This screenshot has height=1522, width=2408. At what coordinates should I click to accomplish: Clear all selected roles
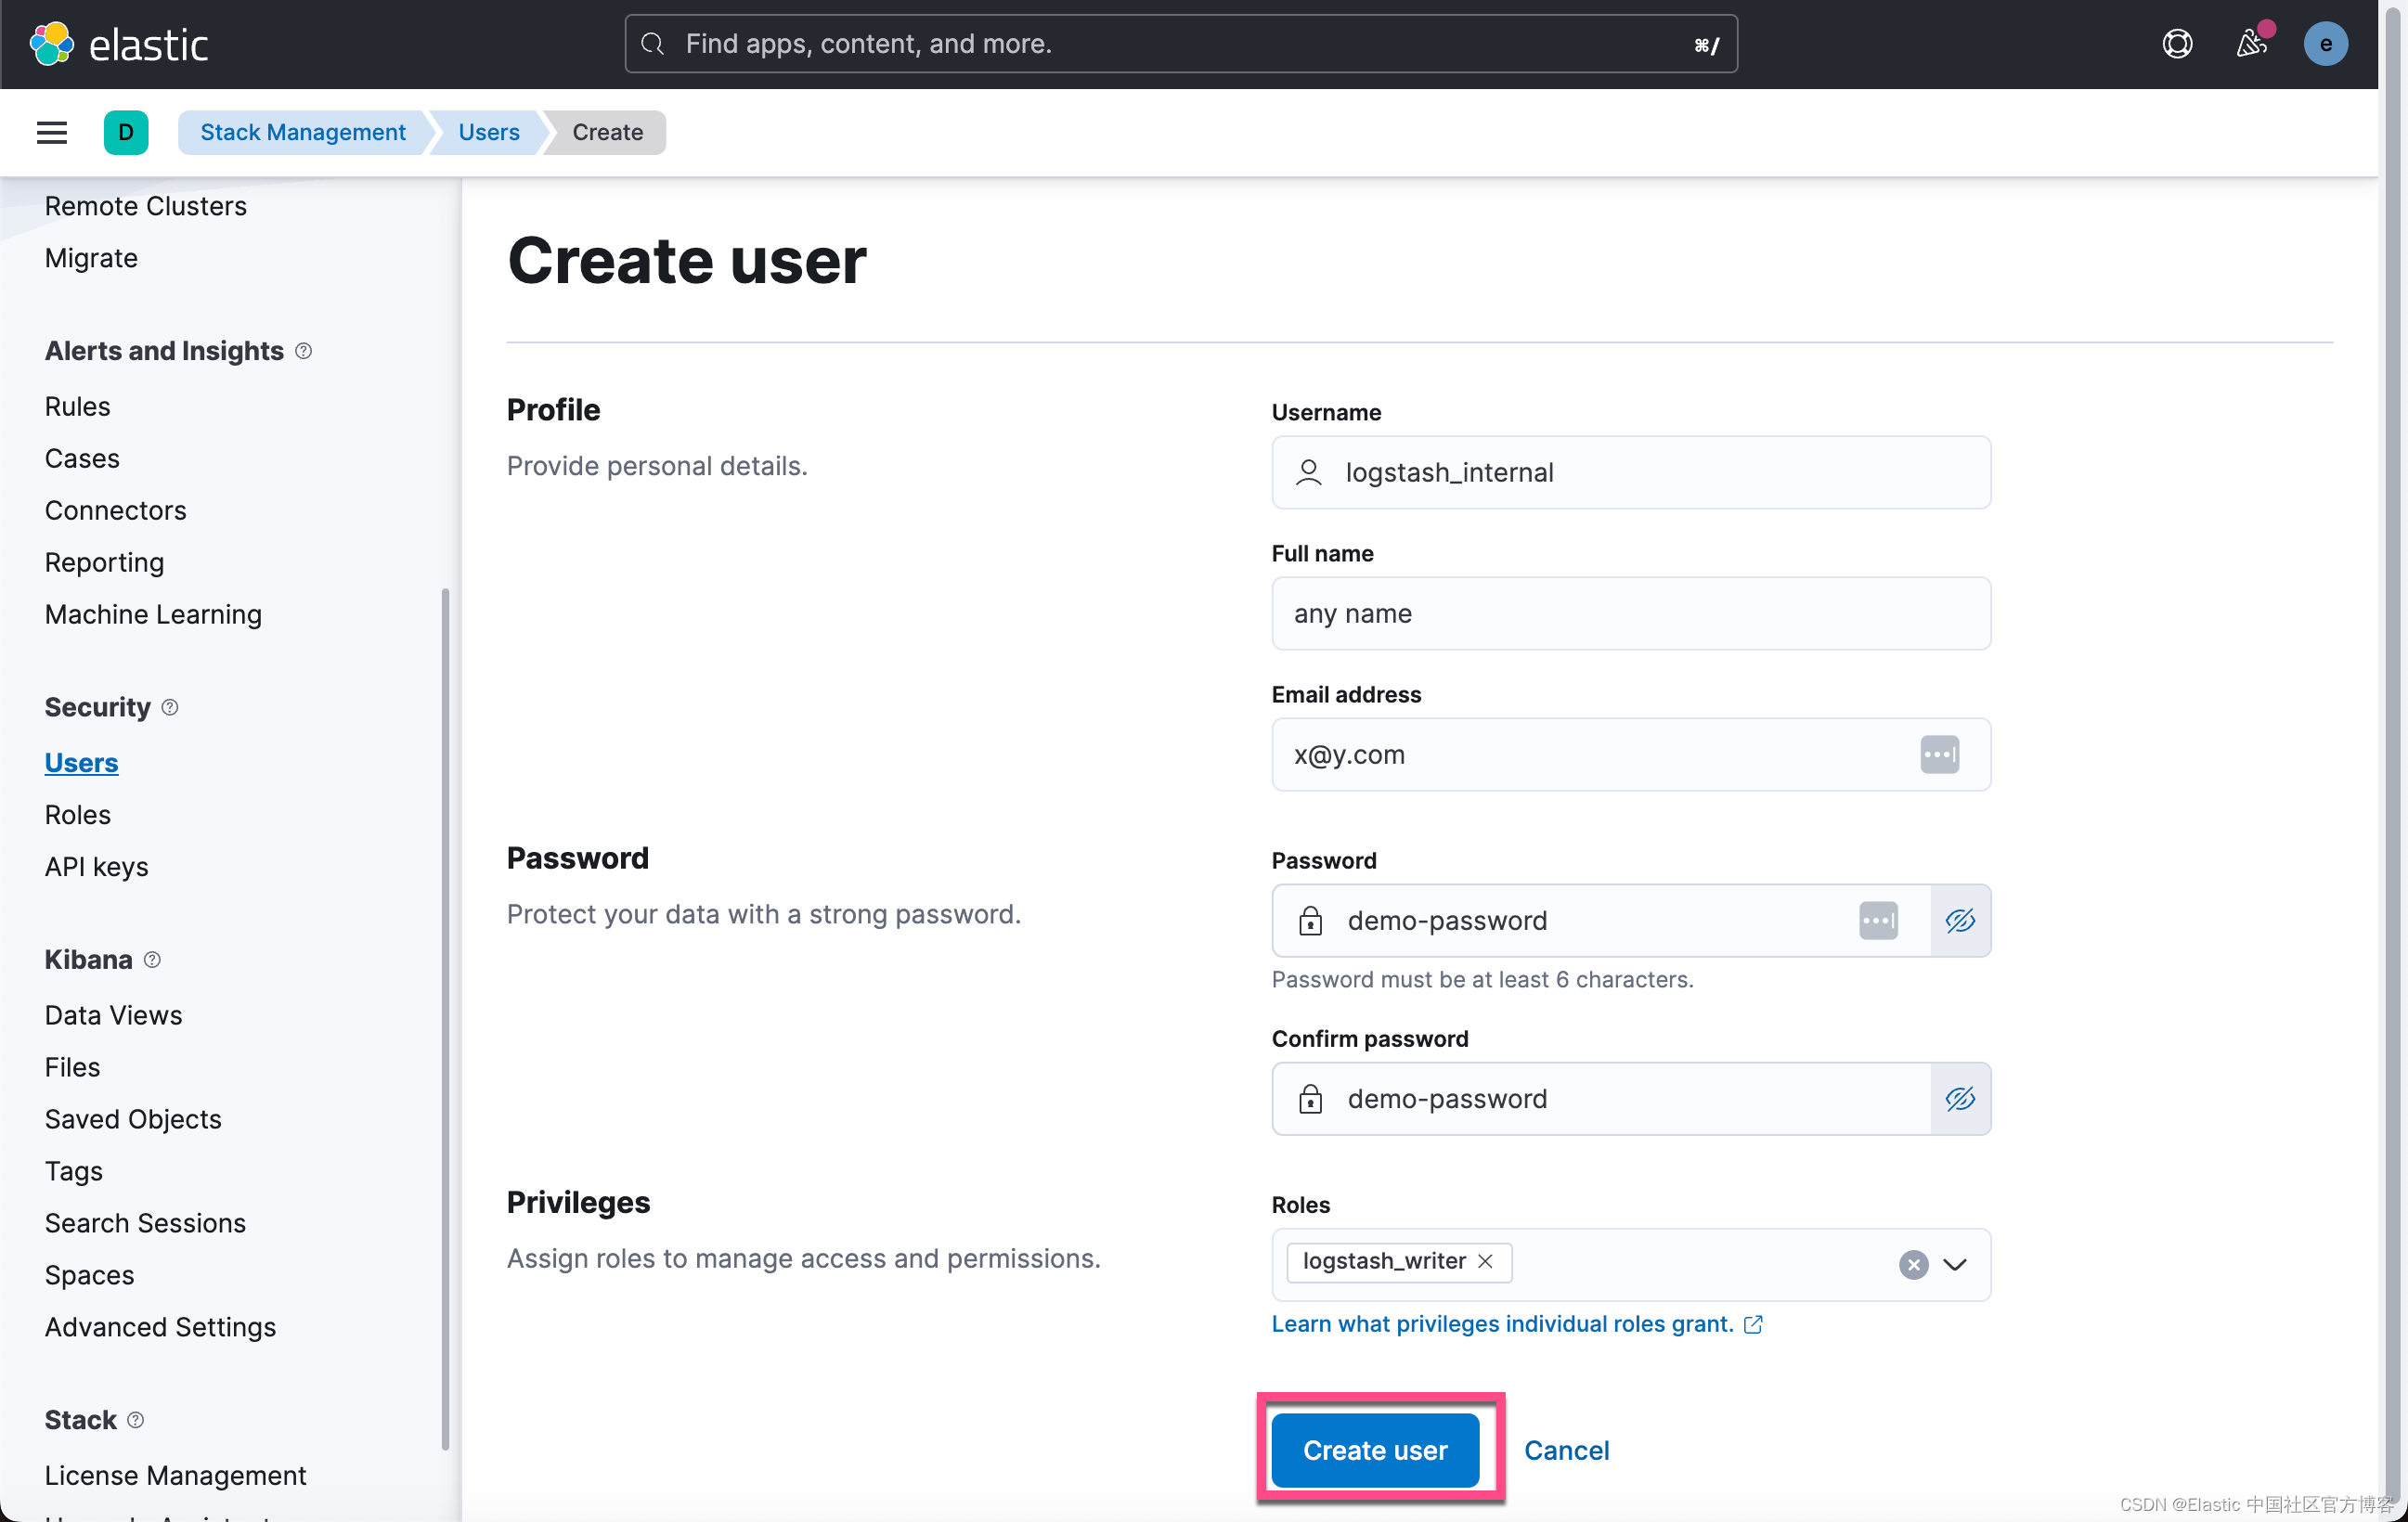[x=1913, y=1264]
